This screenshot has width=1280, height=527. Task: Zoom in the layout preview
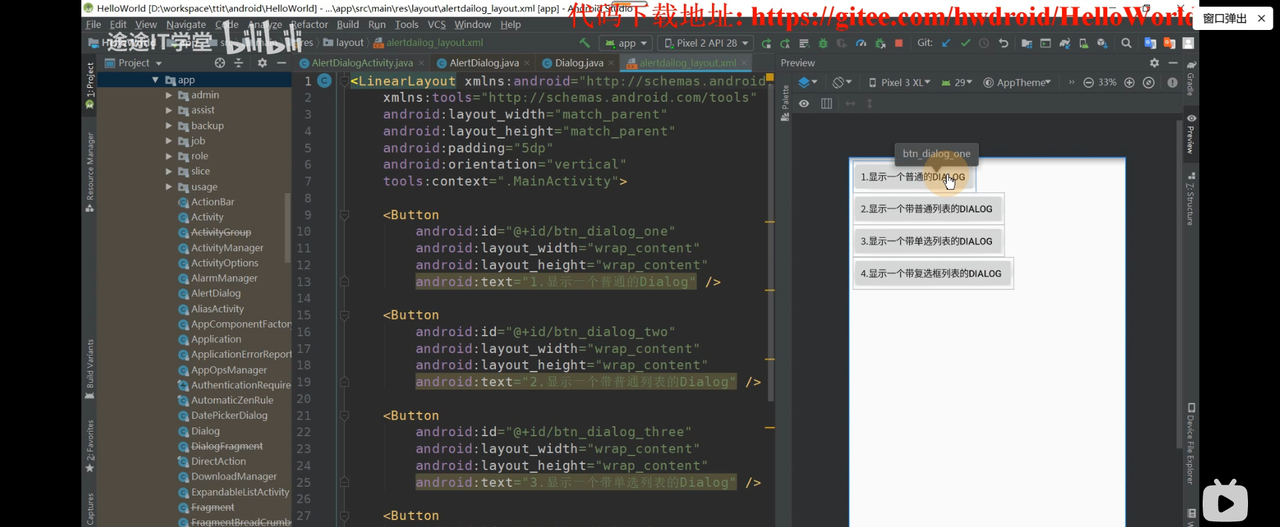pos(1129,83)
